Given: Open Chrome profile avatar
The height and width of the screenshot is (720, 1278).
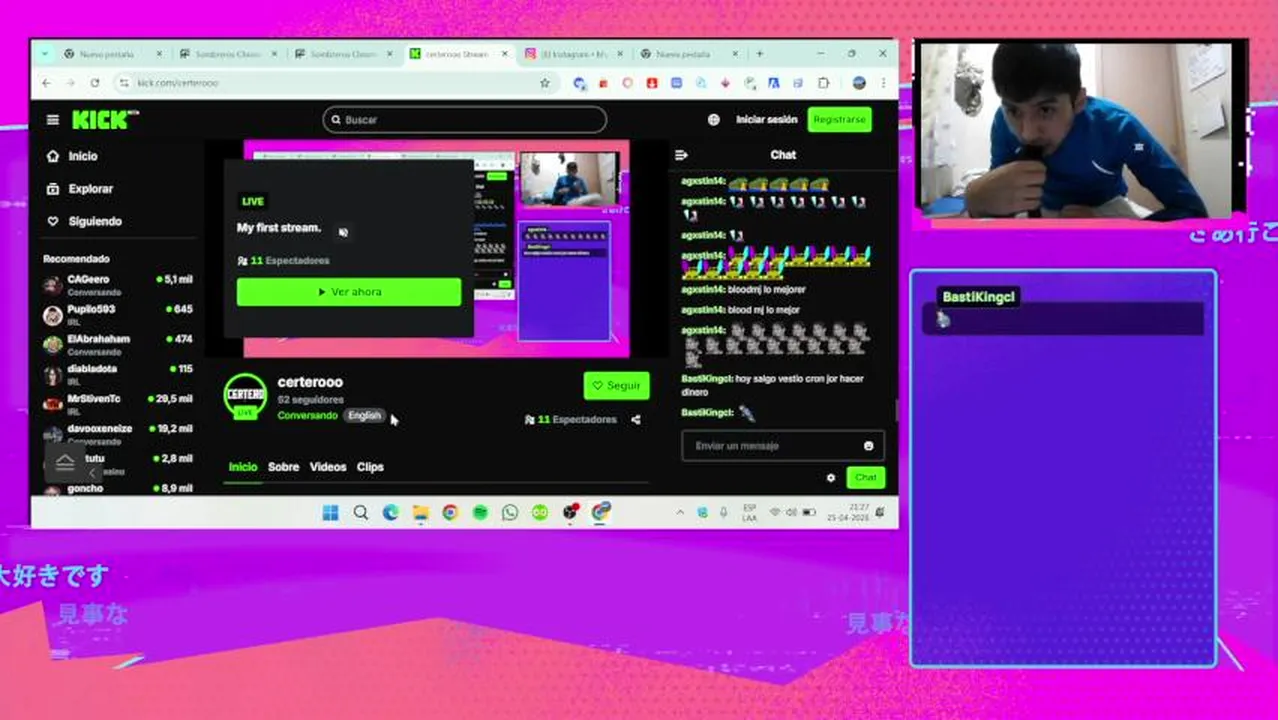Looking at the screenshot, I should (x=859, y=83).
